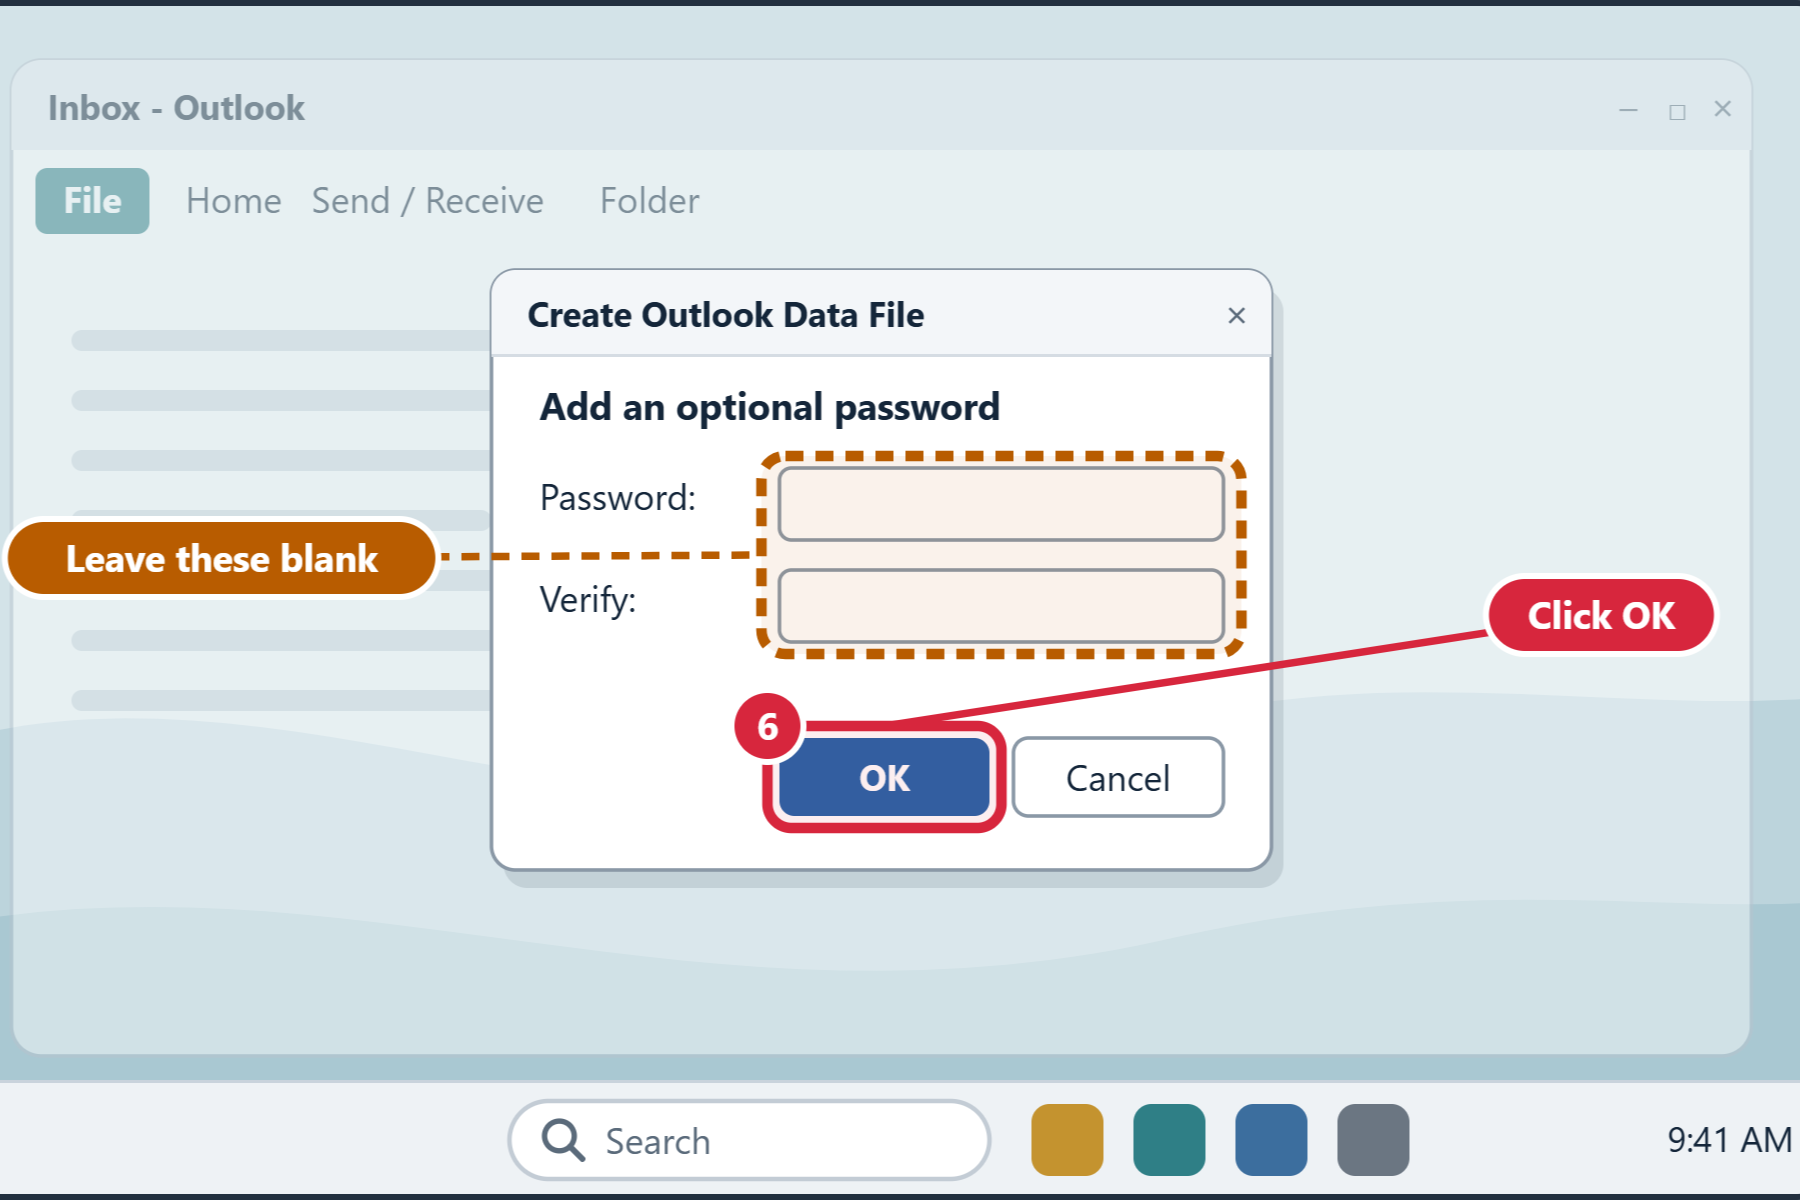Click OK in the data file dialog
1800x1200 pixels.
tap(884, 777)
